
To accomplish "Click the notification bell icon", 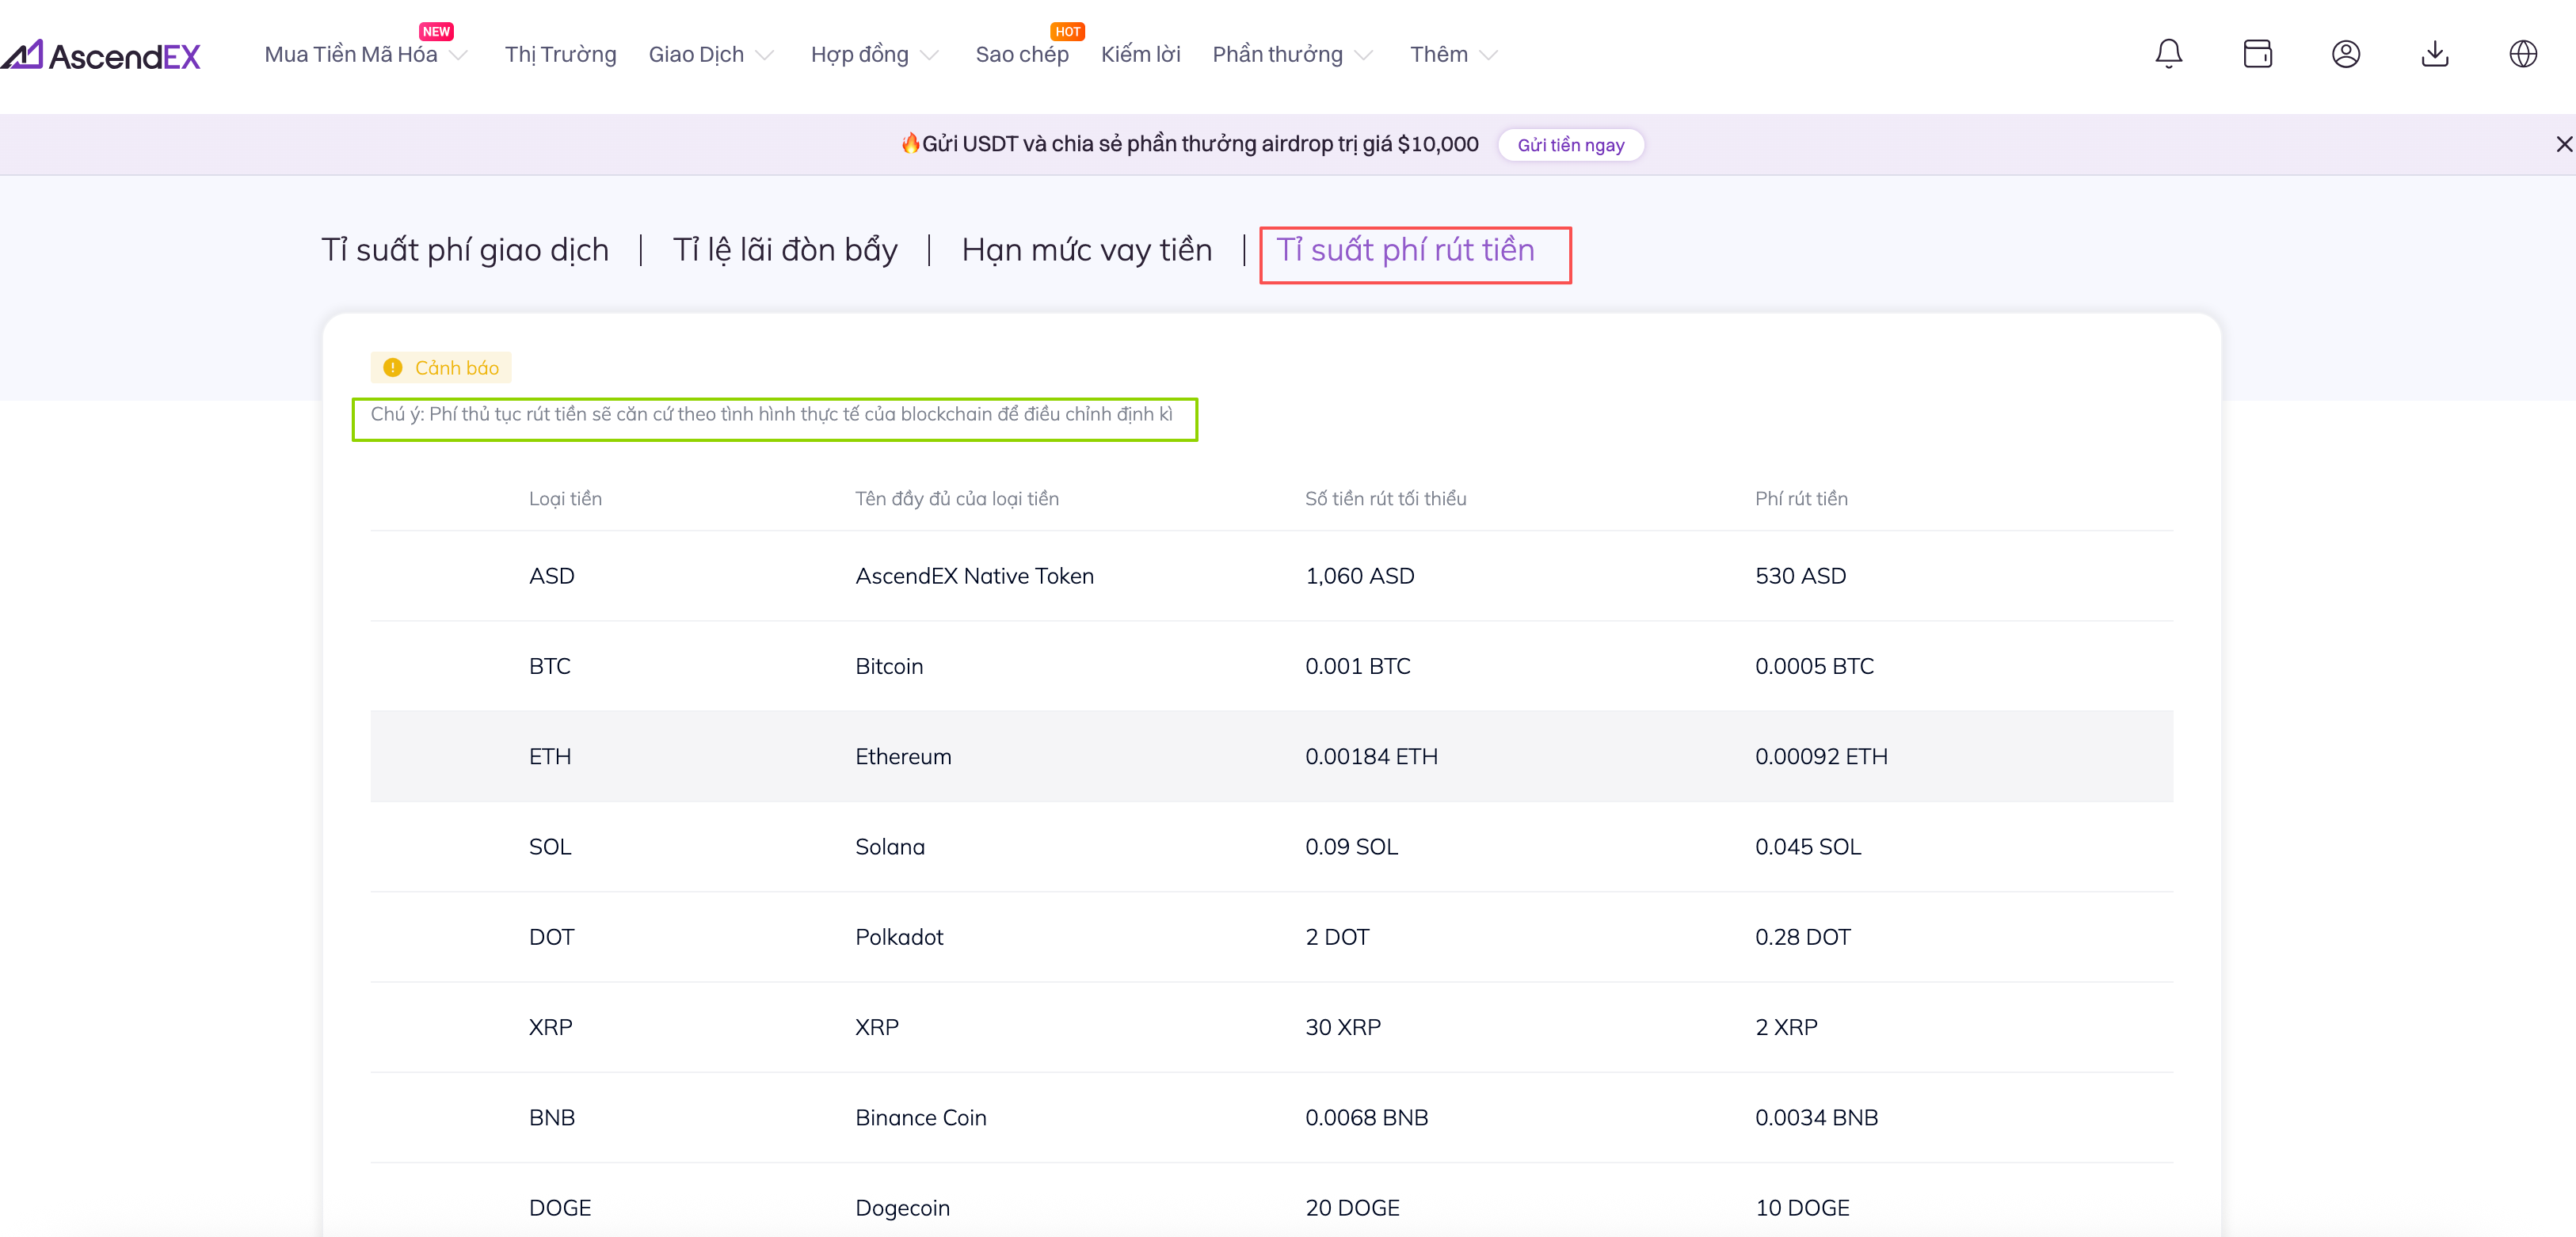I will [2168, 54].
